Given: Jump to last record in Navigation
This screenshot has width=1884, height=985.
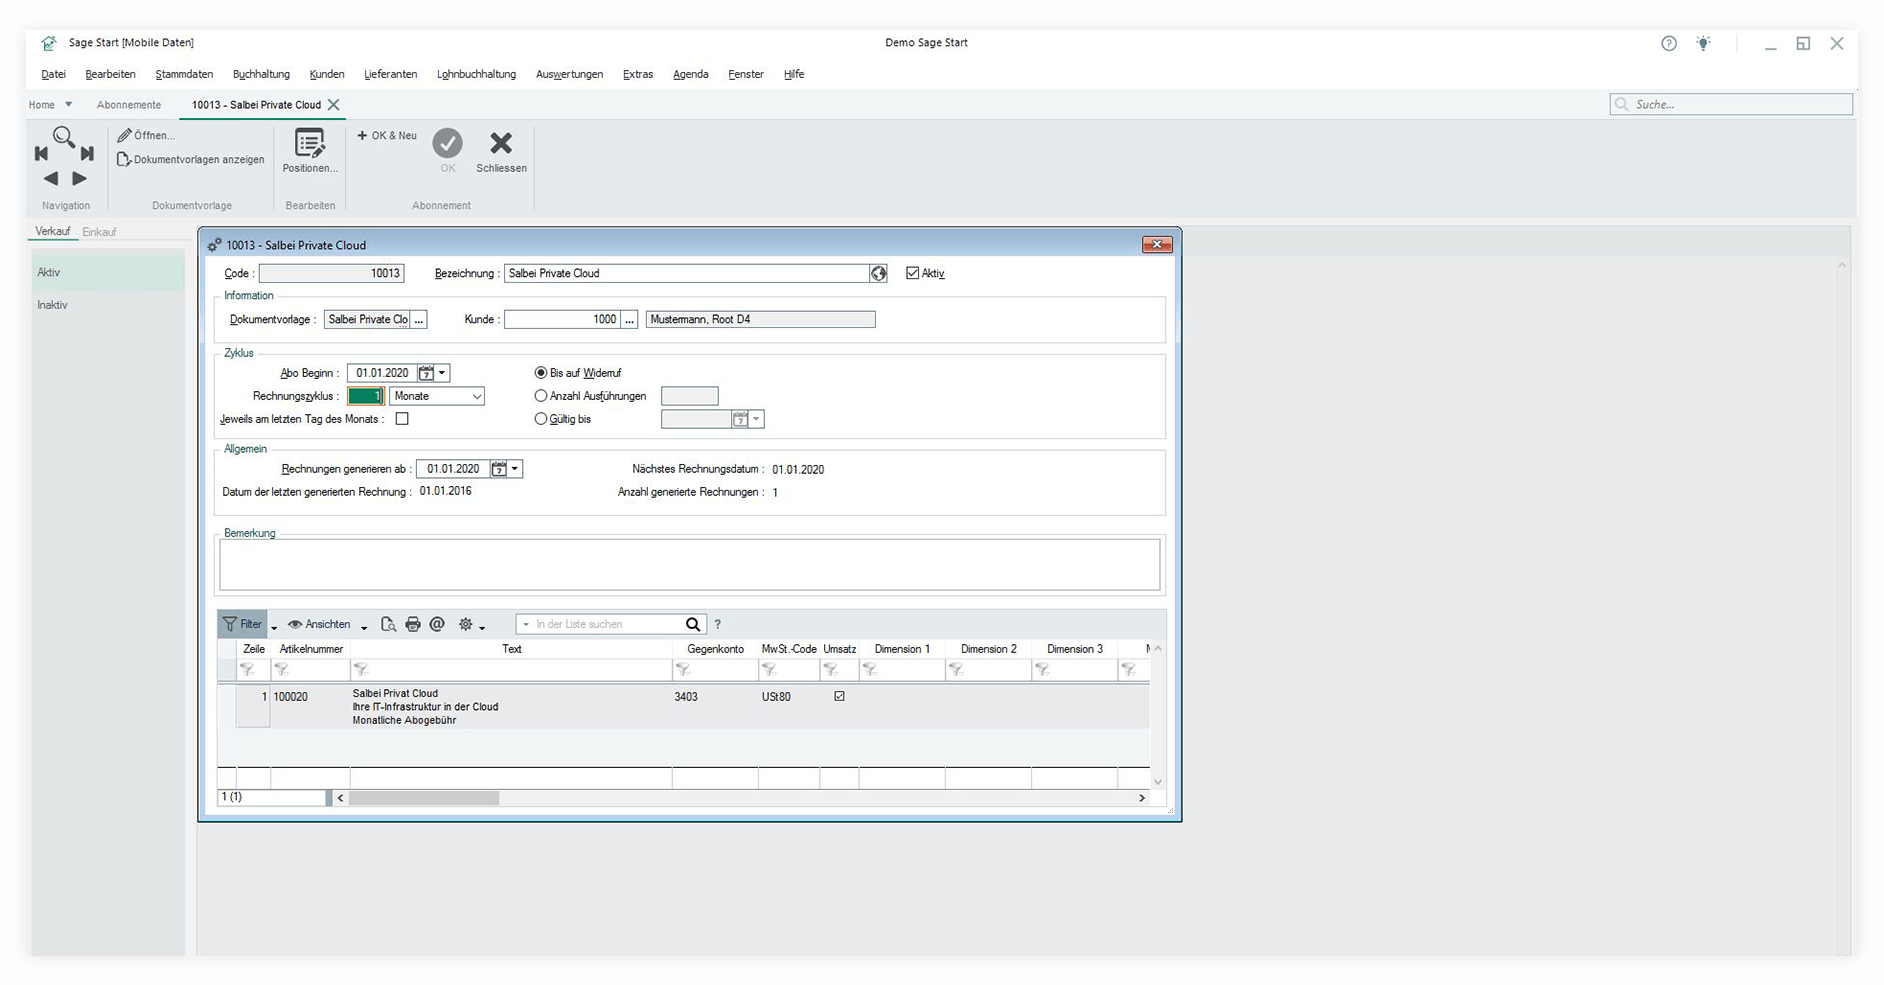Looking at the screenshot, I should coord(87,153).
